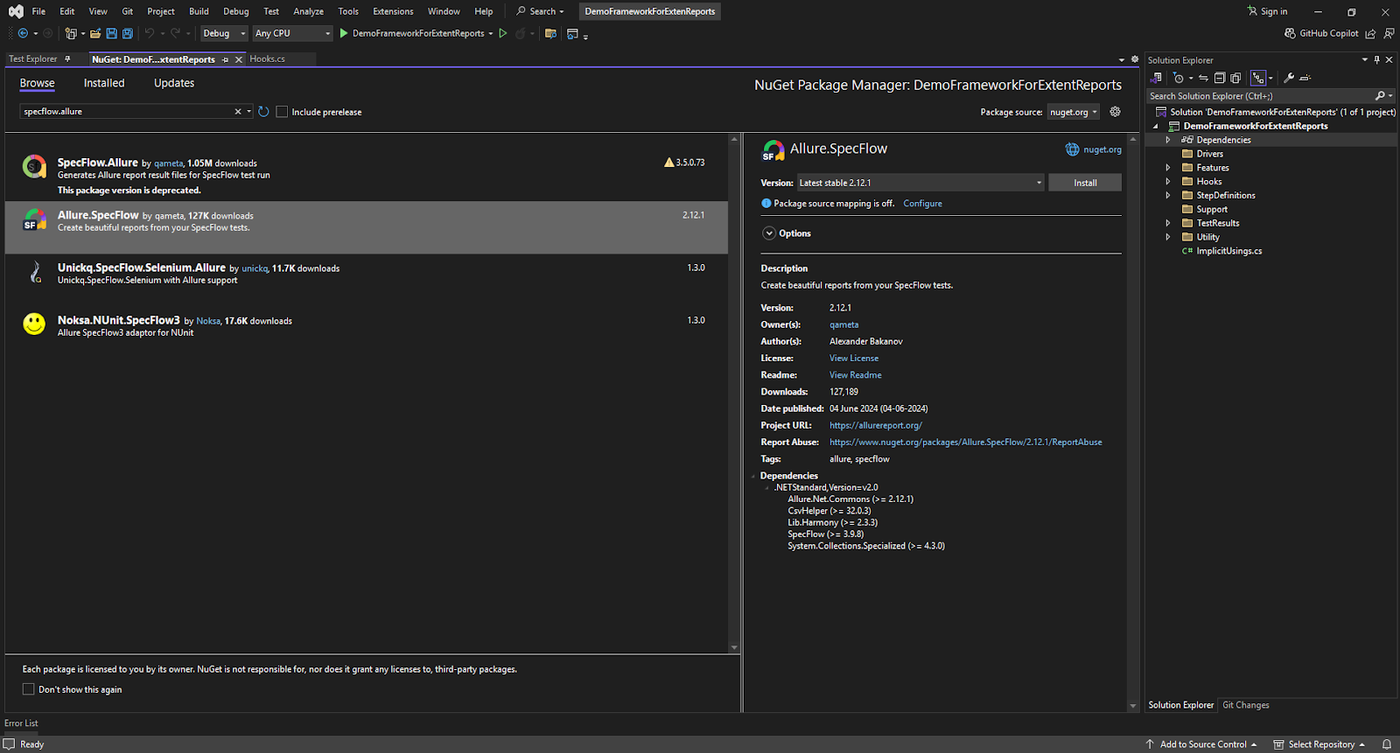Open Solution Explorer properties wrench icon
The width and height of the screenshot is (1400, 753).
click(1289, 78)
